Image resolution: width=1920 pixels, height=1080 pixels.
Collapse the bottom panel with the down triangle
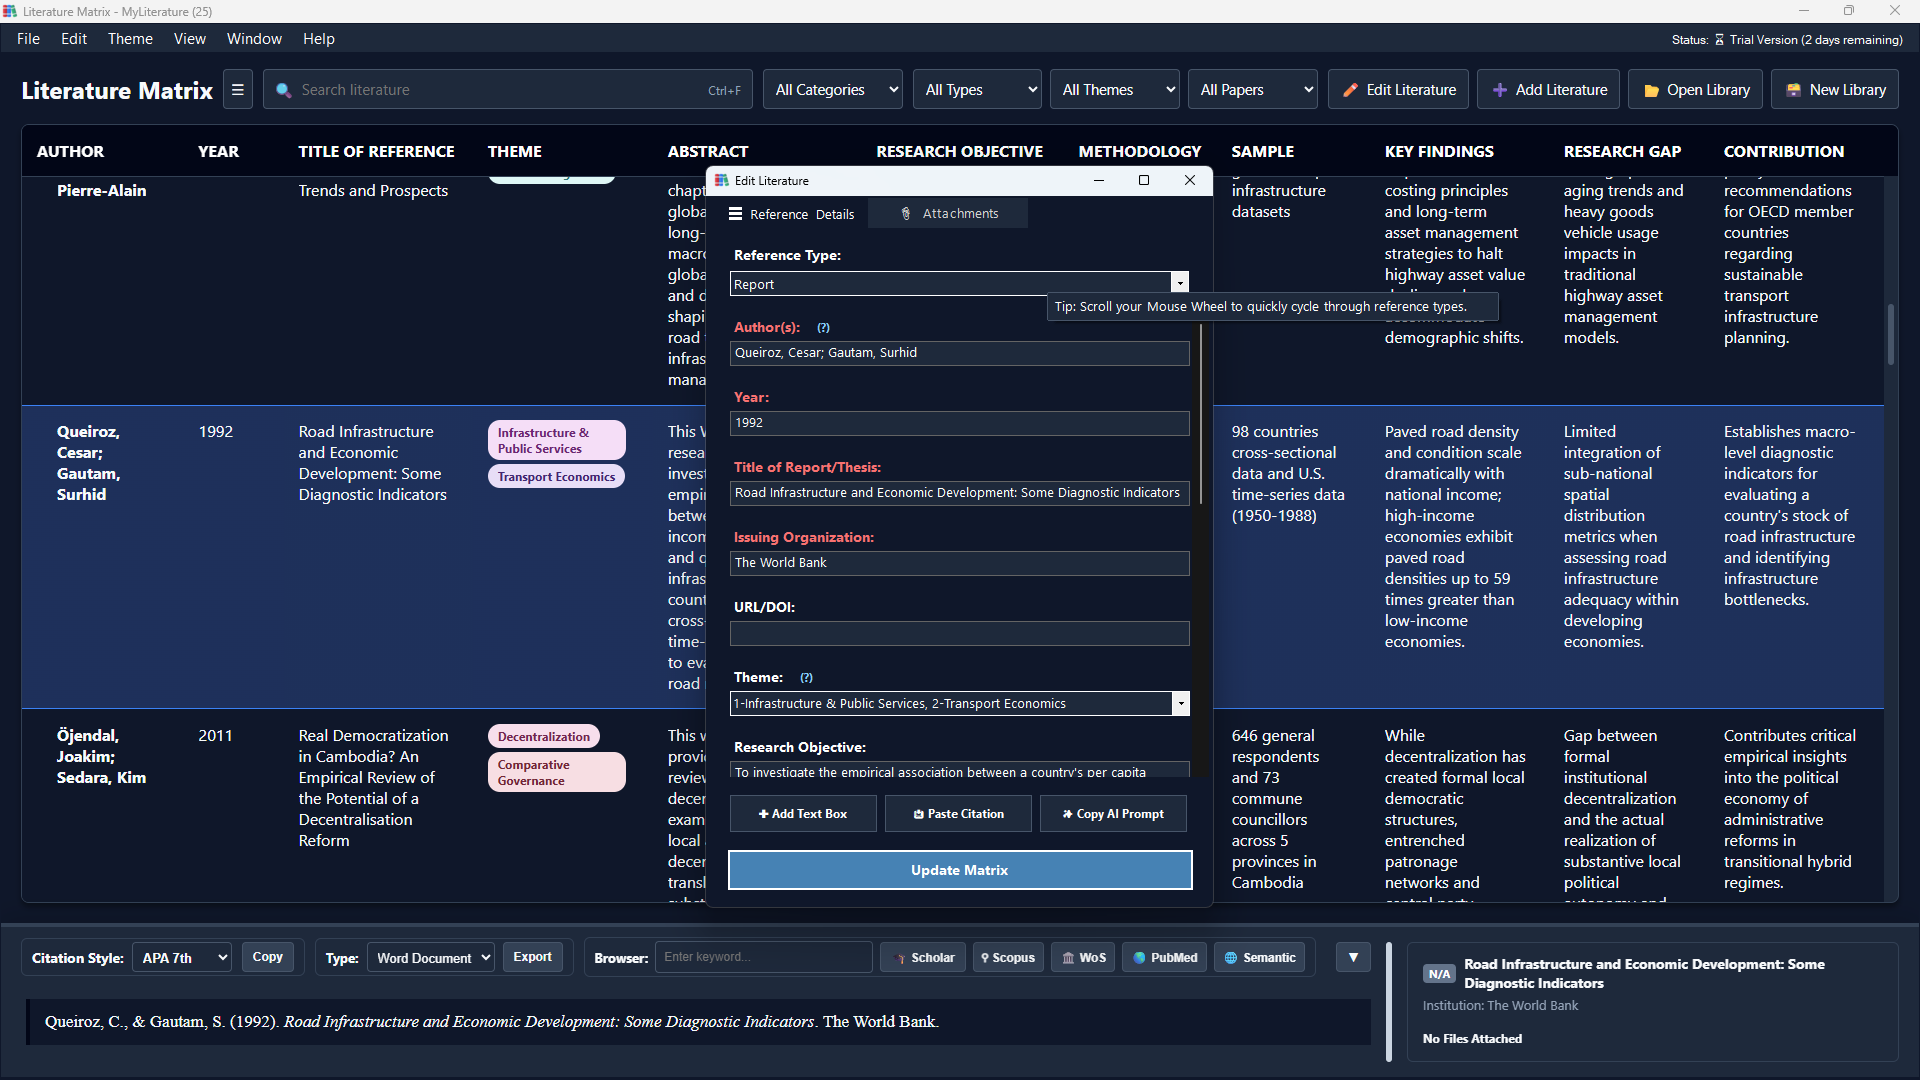click(1353, 958)
